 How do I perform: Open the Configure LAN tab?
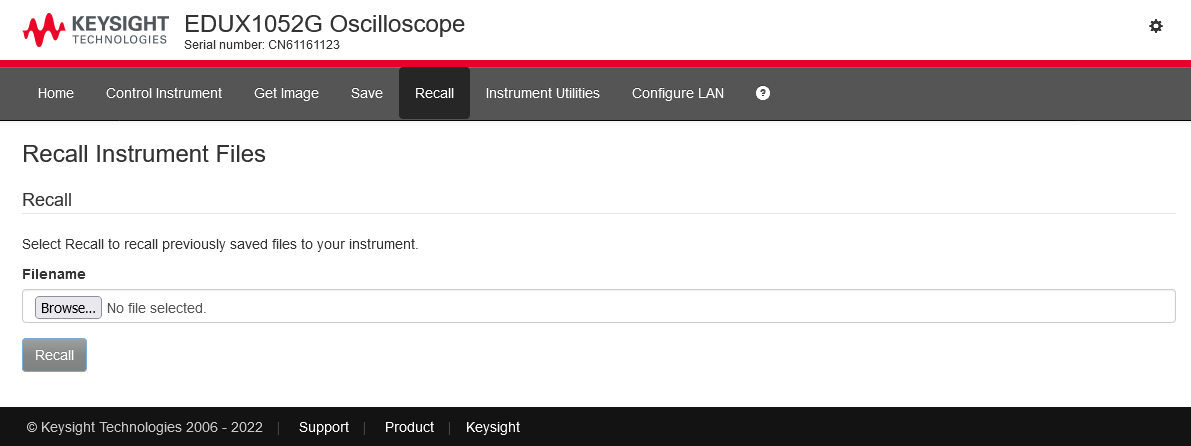click(678, 93)
